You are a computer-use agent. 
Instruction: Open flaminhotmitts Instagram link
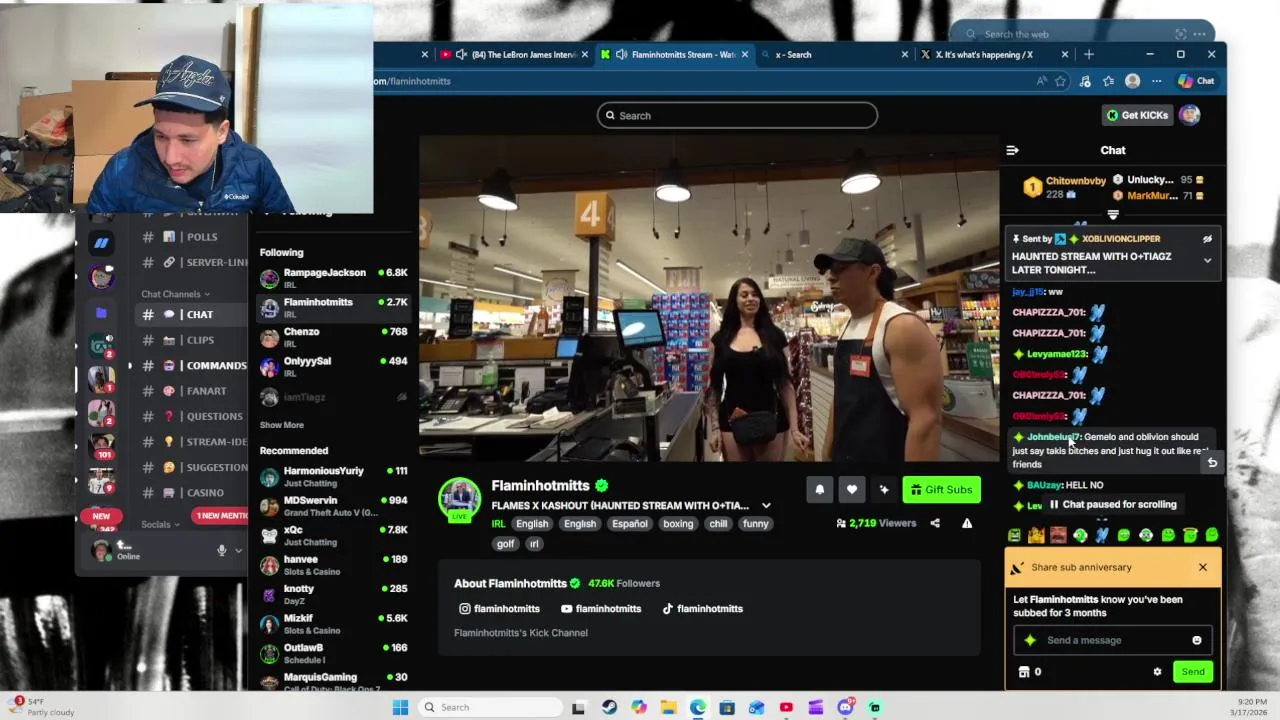point(499,609)
